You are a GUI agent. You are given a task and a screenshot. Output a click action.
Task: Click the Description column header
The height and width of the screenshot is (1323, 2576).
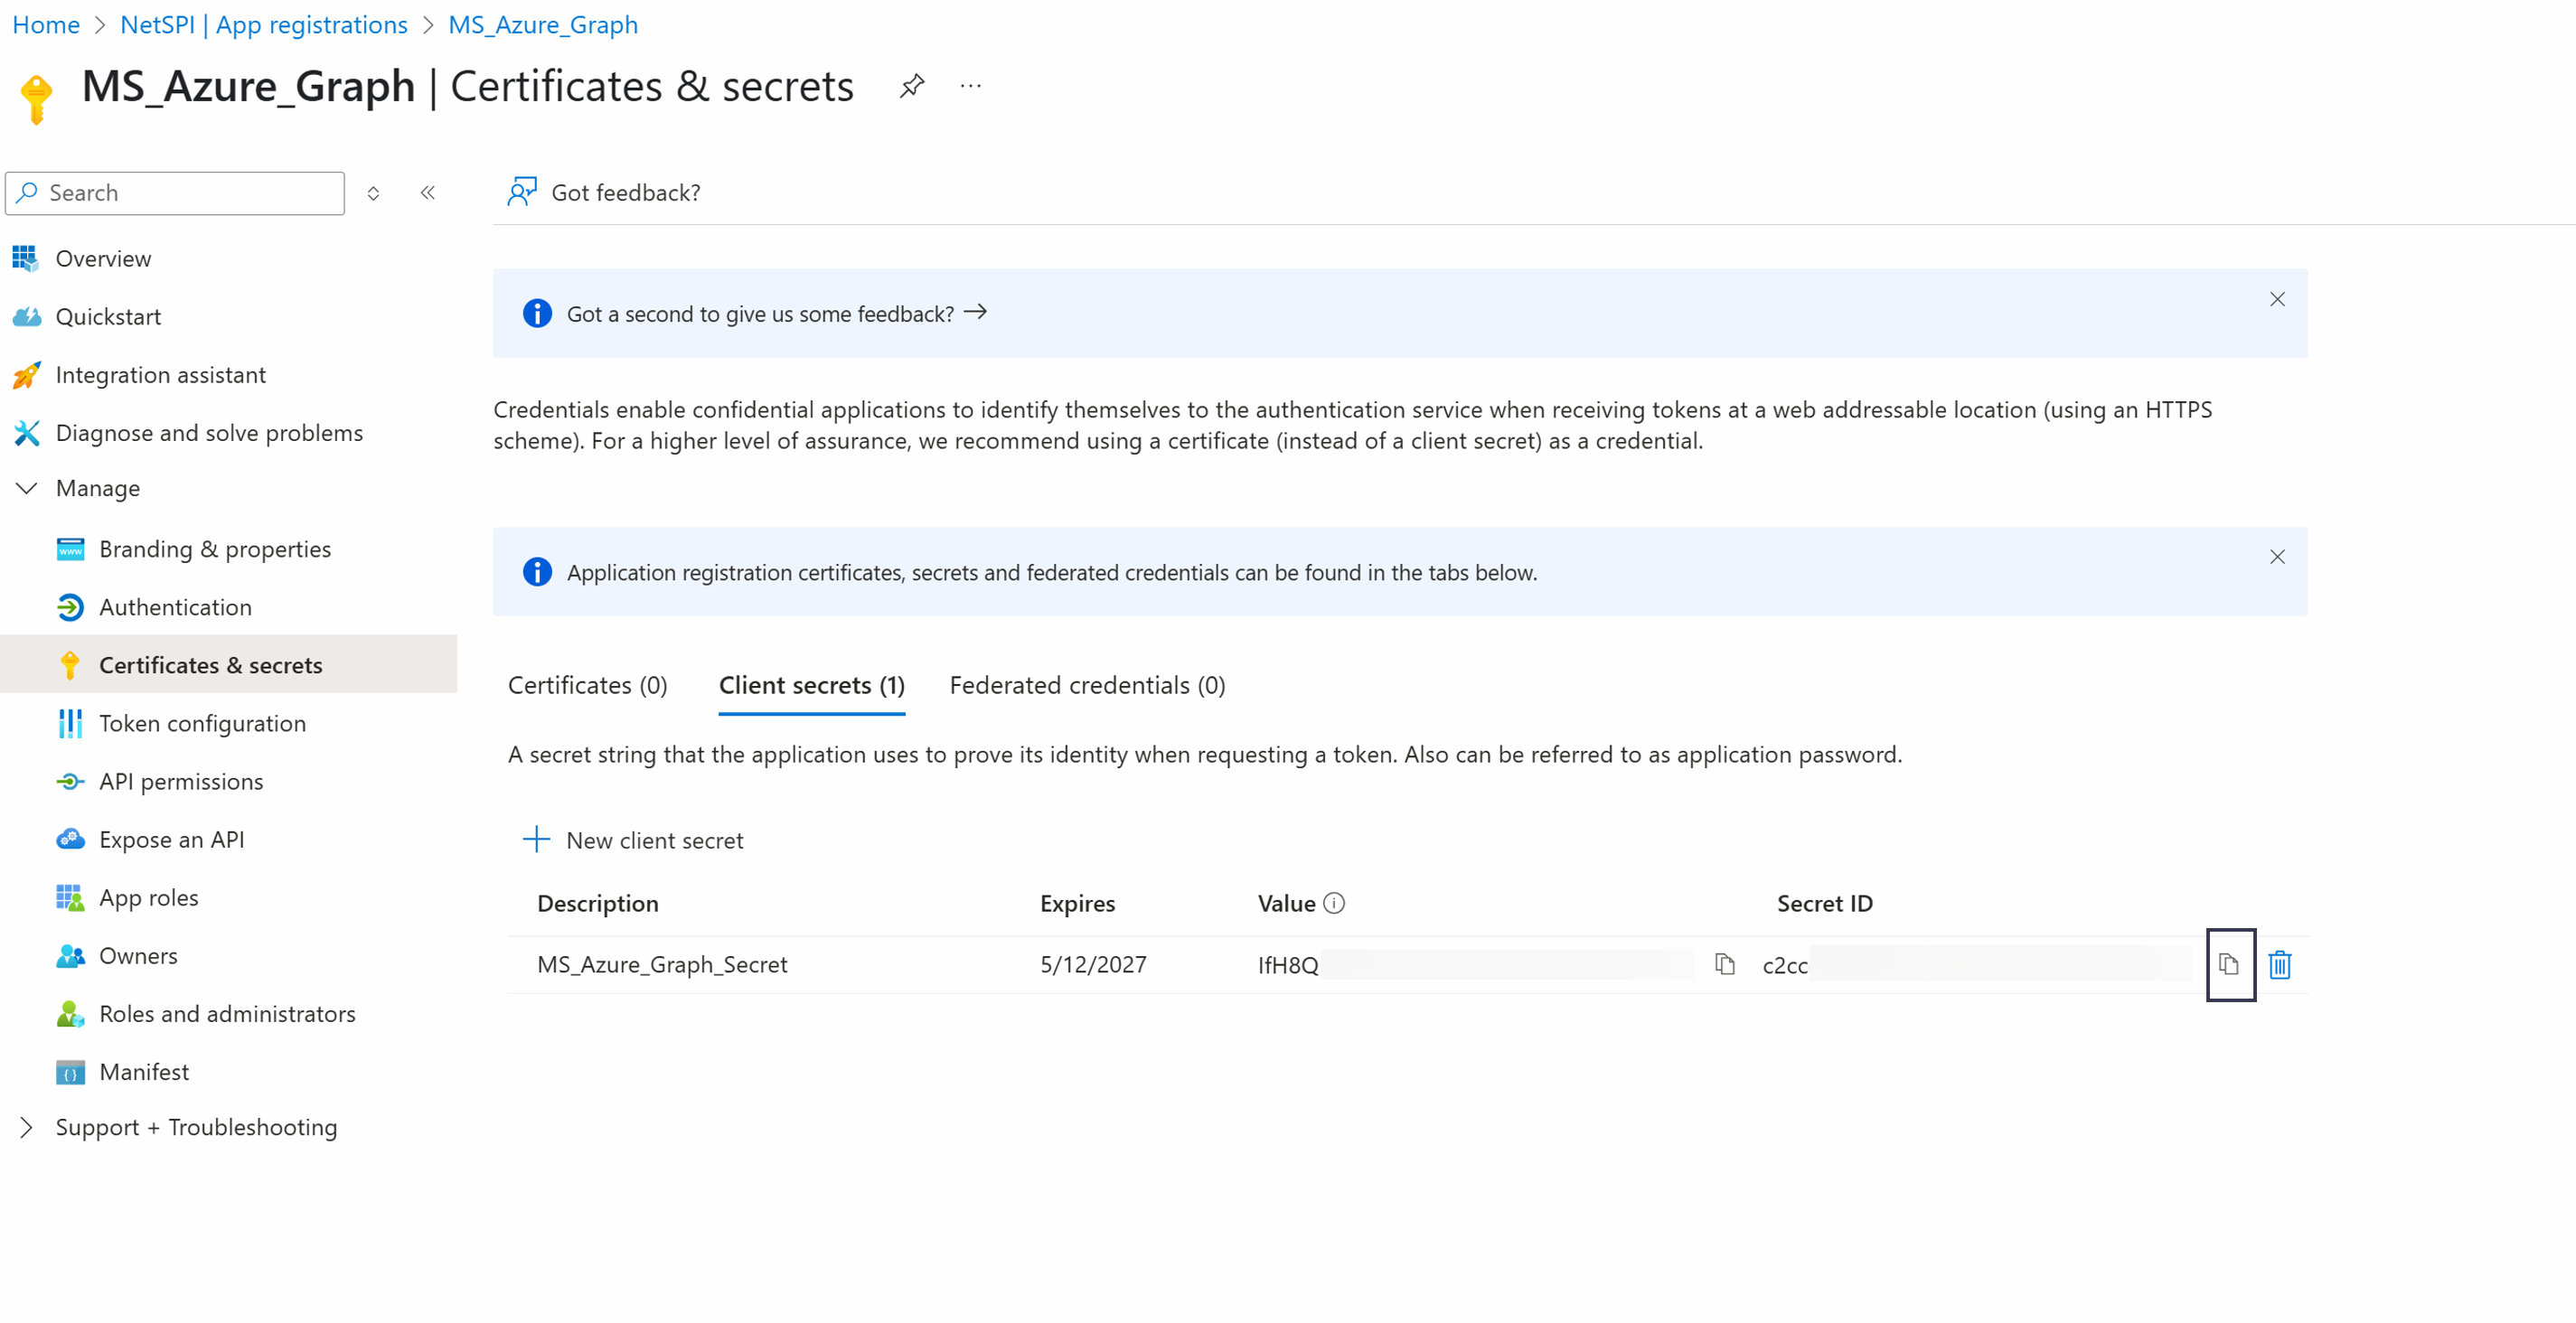click(x=597, y=903)
